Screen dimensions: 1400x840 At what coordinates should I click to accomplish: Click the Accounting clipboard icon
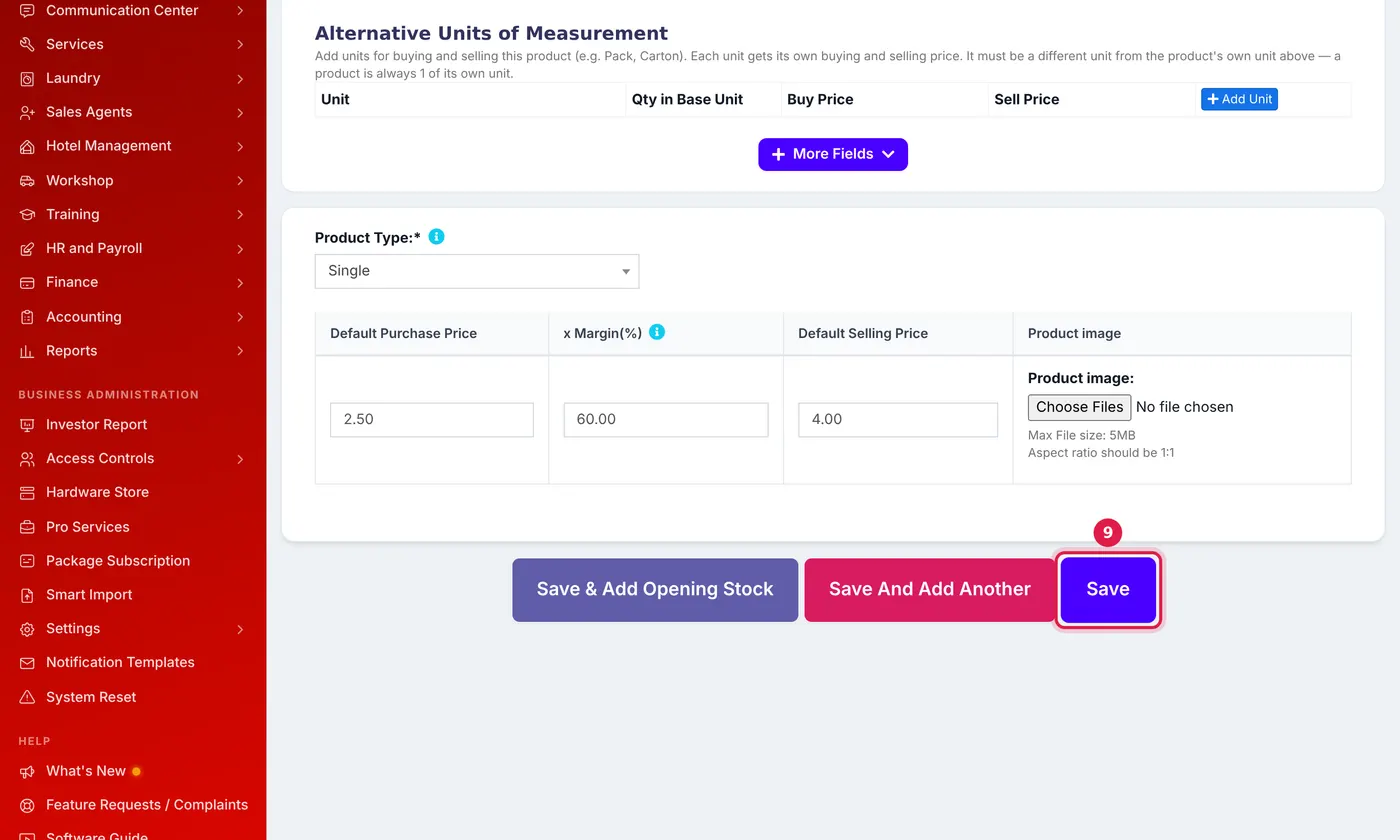tap(27, 317)
